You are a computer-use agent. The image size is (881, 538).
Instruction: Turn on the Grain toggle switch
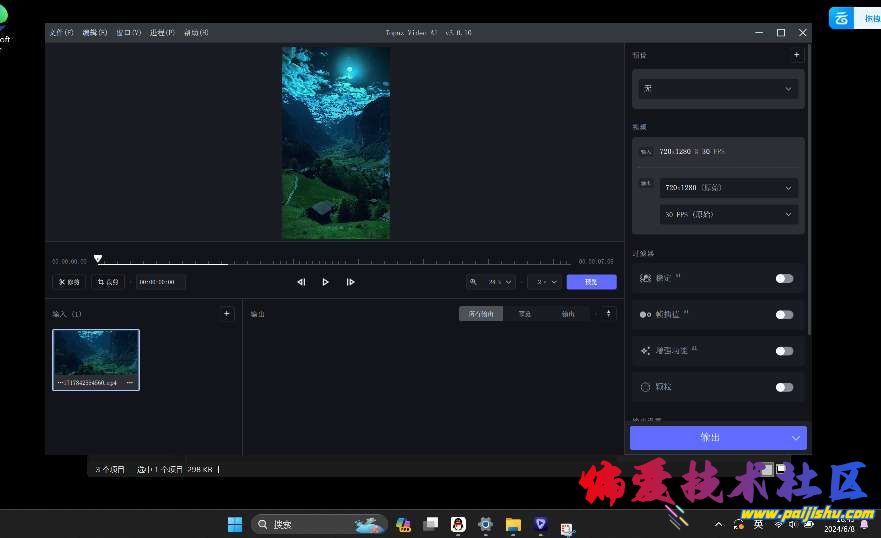click(784, 387)
